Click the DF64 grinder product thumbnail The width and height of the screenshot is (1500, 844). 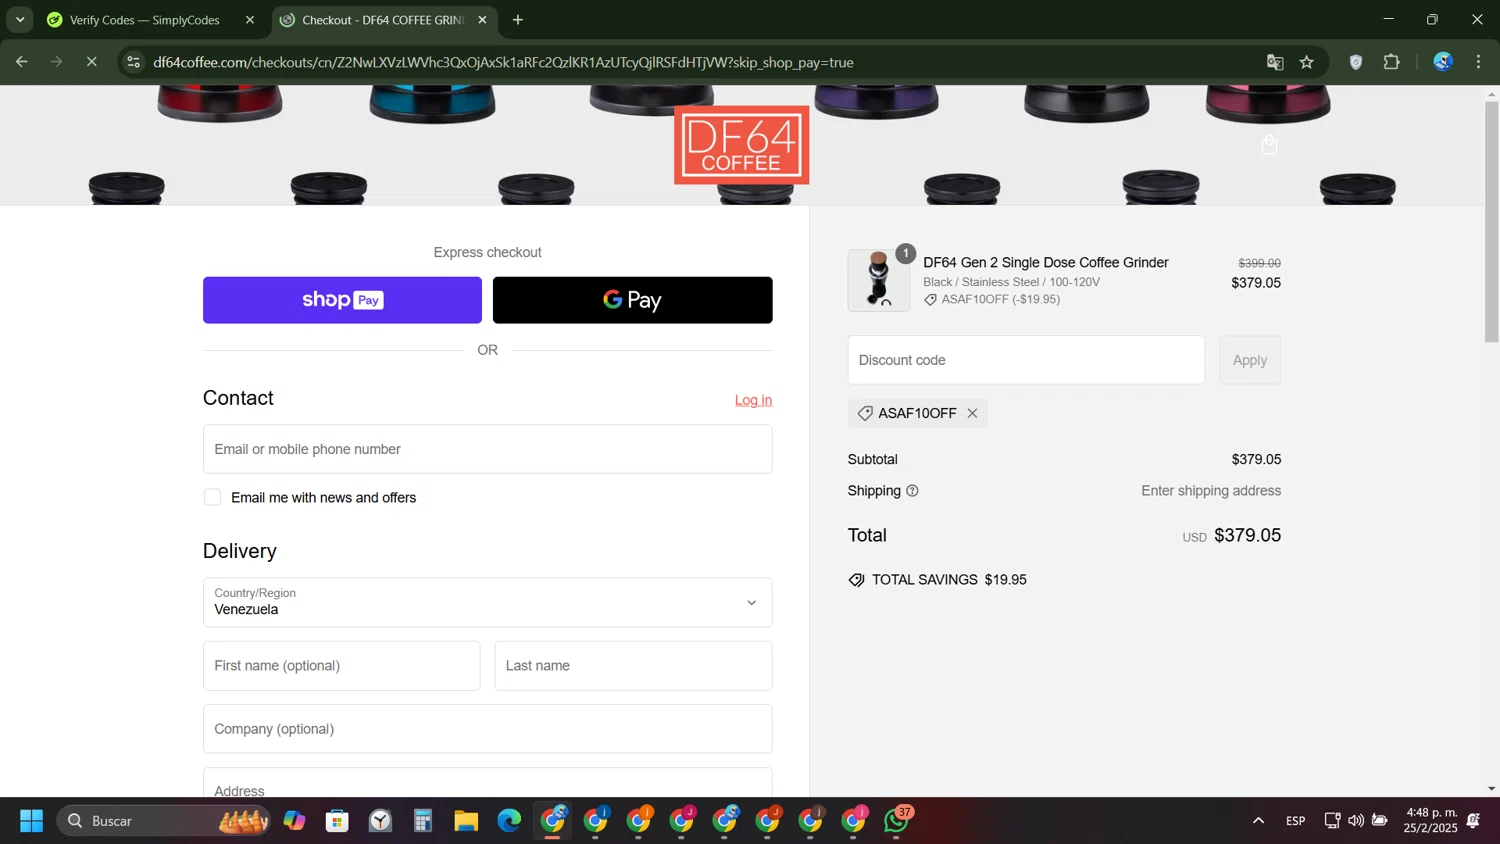(879, 280)
